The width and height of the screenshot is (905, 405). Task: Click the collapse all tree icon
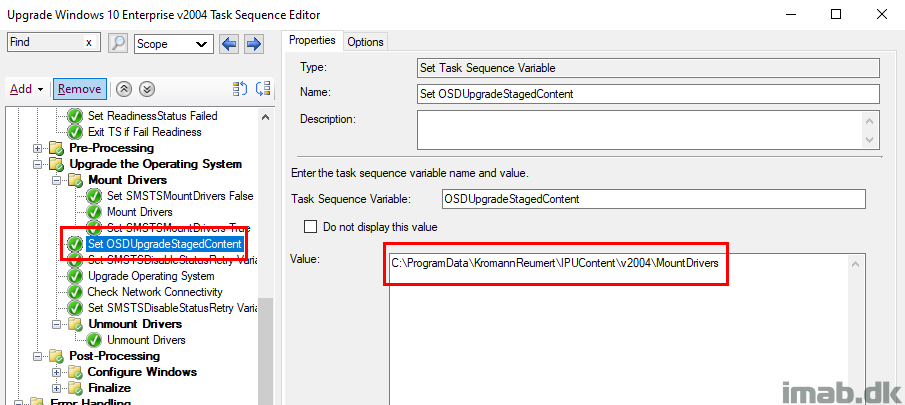coord(263,89)
